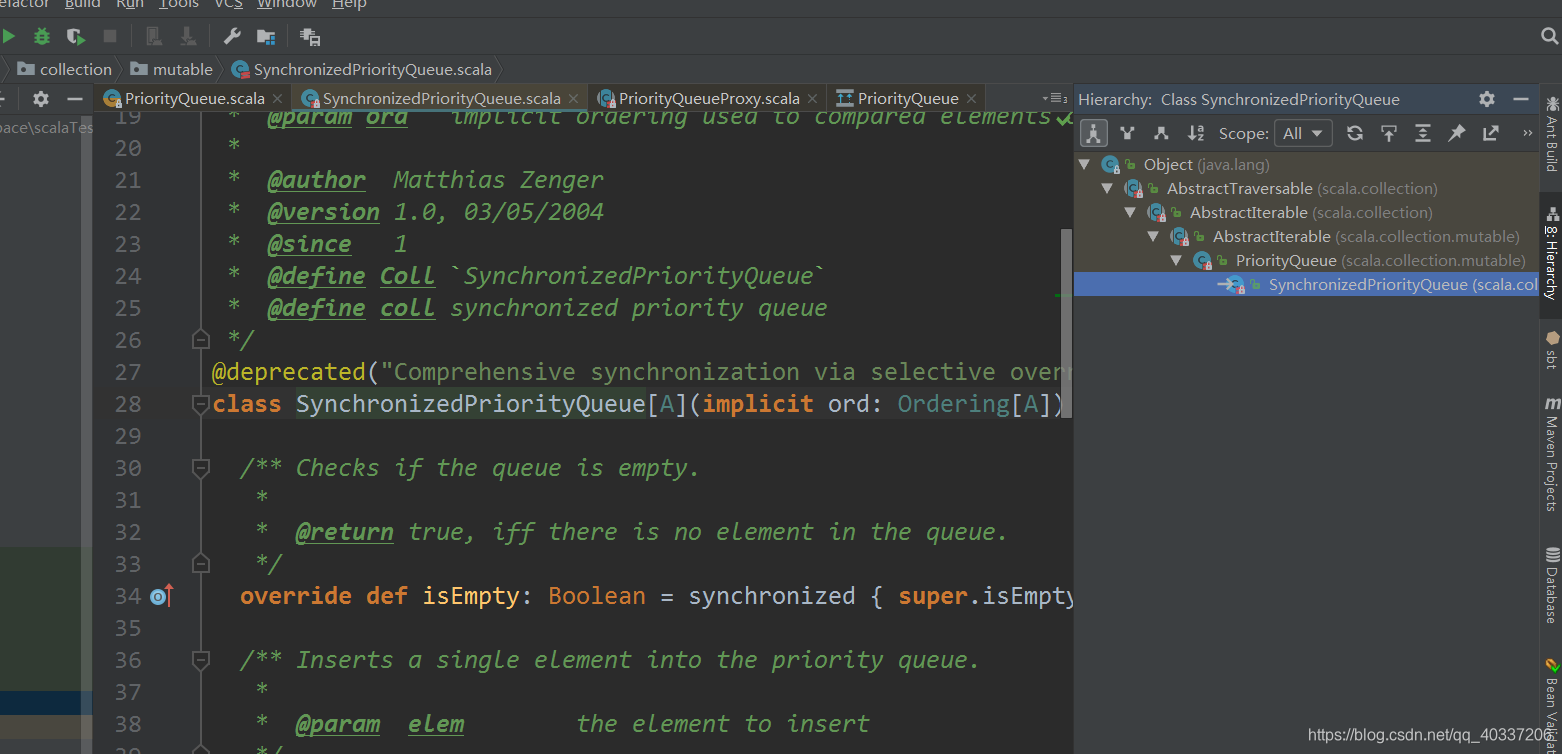Open the VCS menu
This screenshot has height=754, width=1562.
pyautogui.click(x=228, y=4)
